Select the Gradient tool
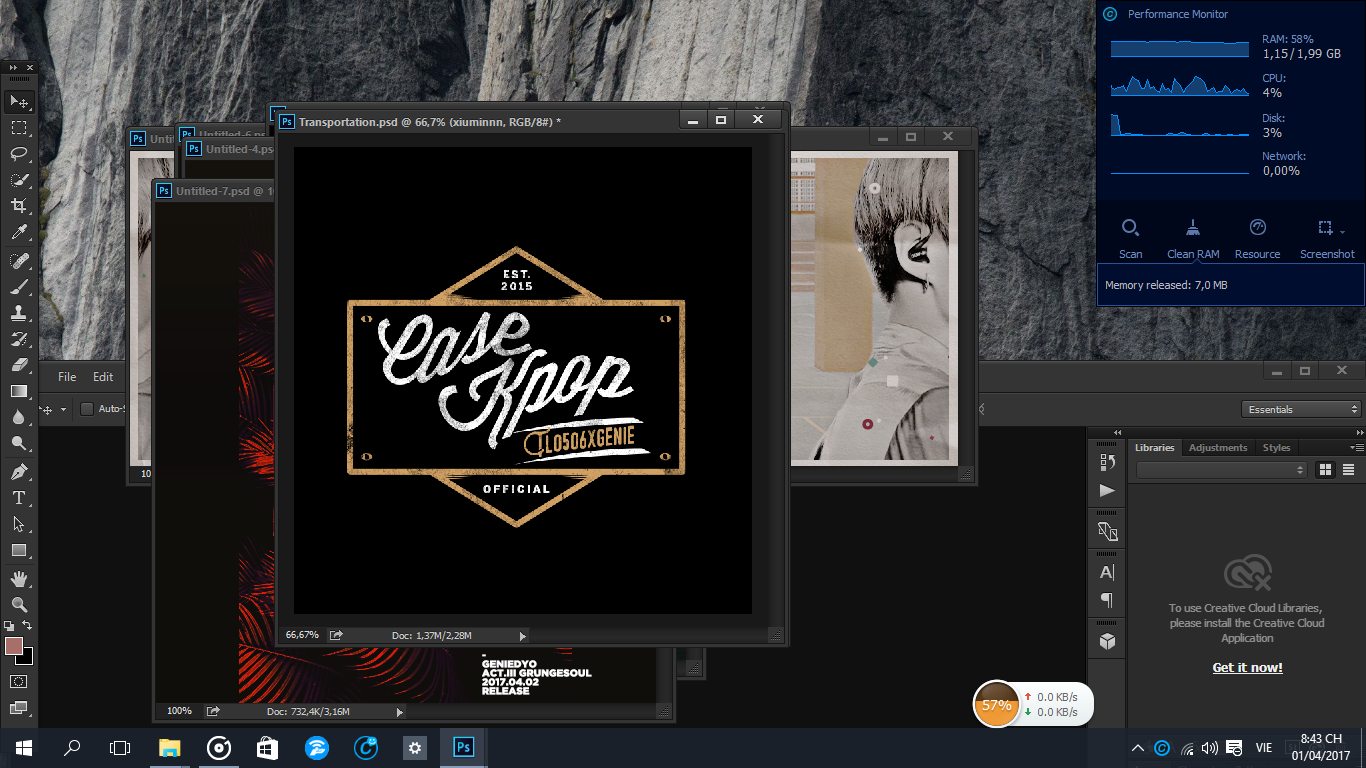The height and width of the screenshot is (768, 1366). pyautogui.click(x=19, y=391)
